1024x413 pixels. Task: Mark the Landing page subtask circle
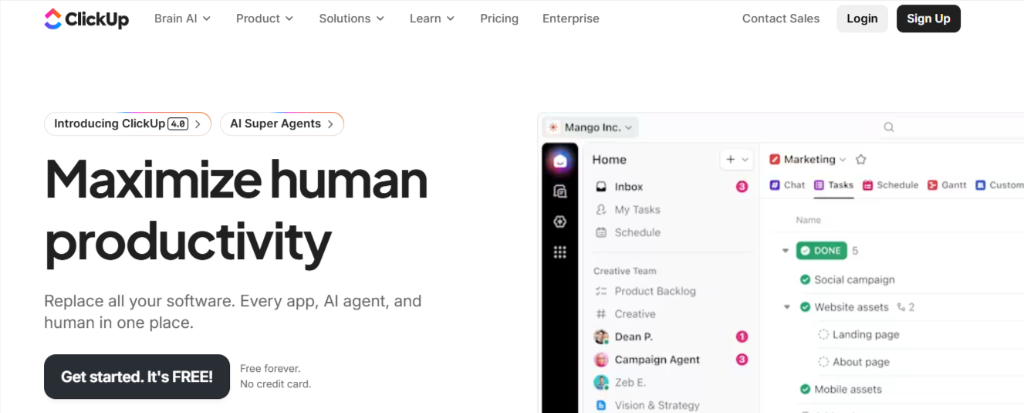pyautogui.click(x=824, y=335)
